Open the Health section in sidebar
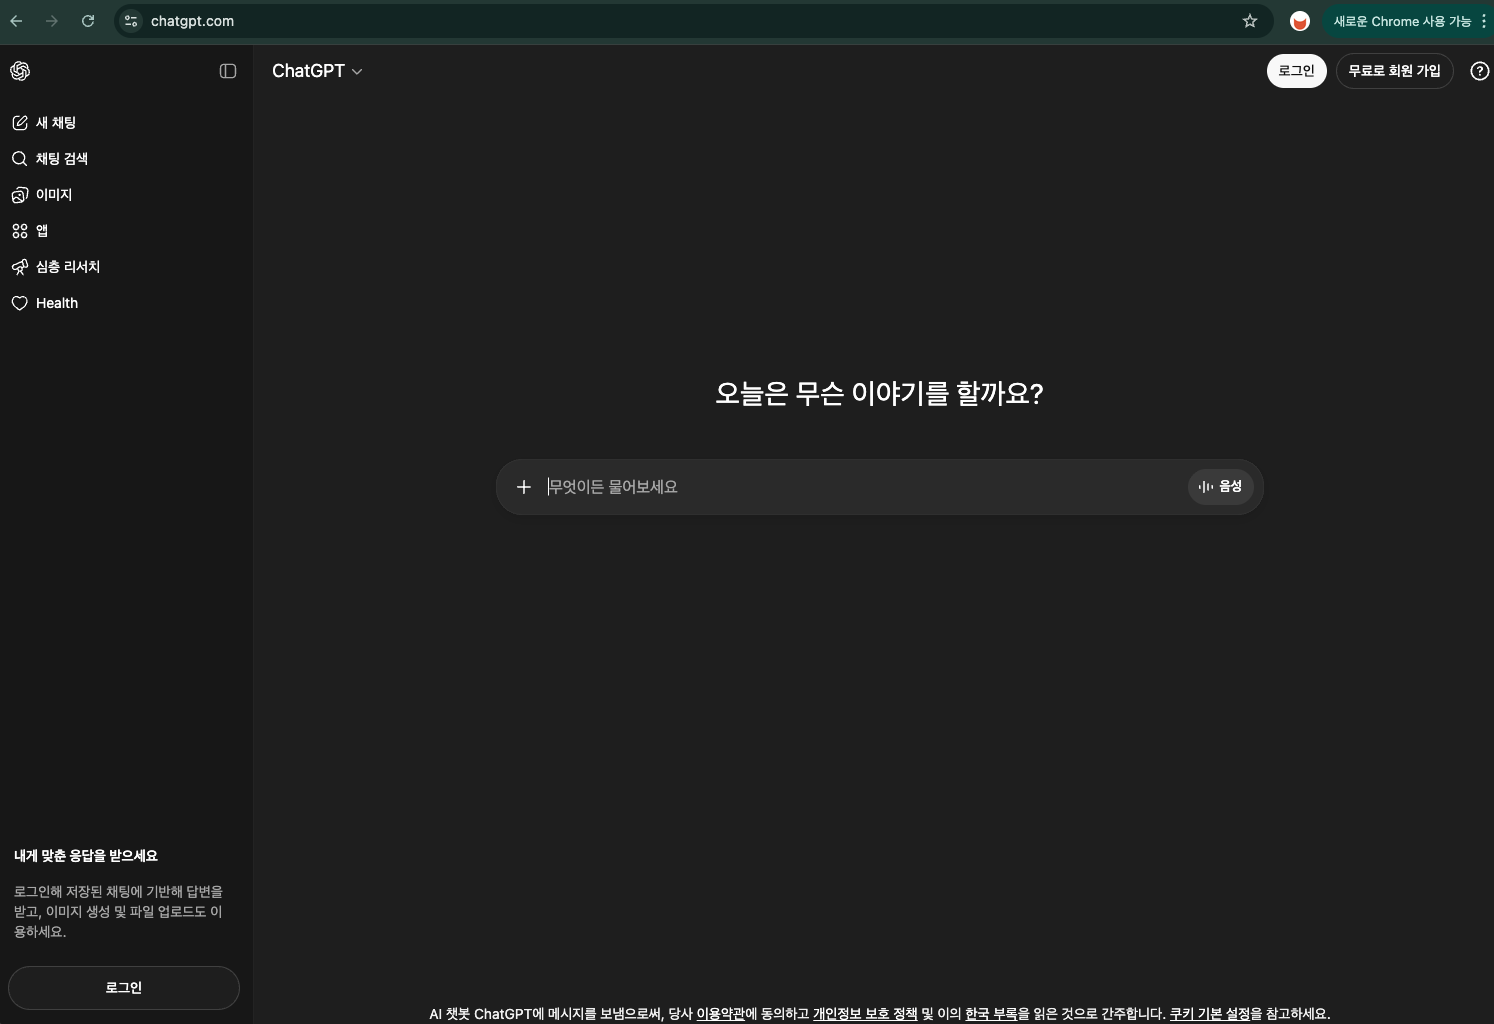The image size is (1494, 1024). (x=126, y=303)
